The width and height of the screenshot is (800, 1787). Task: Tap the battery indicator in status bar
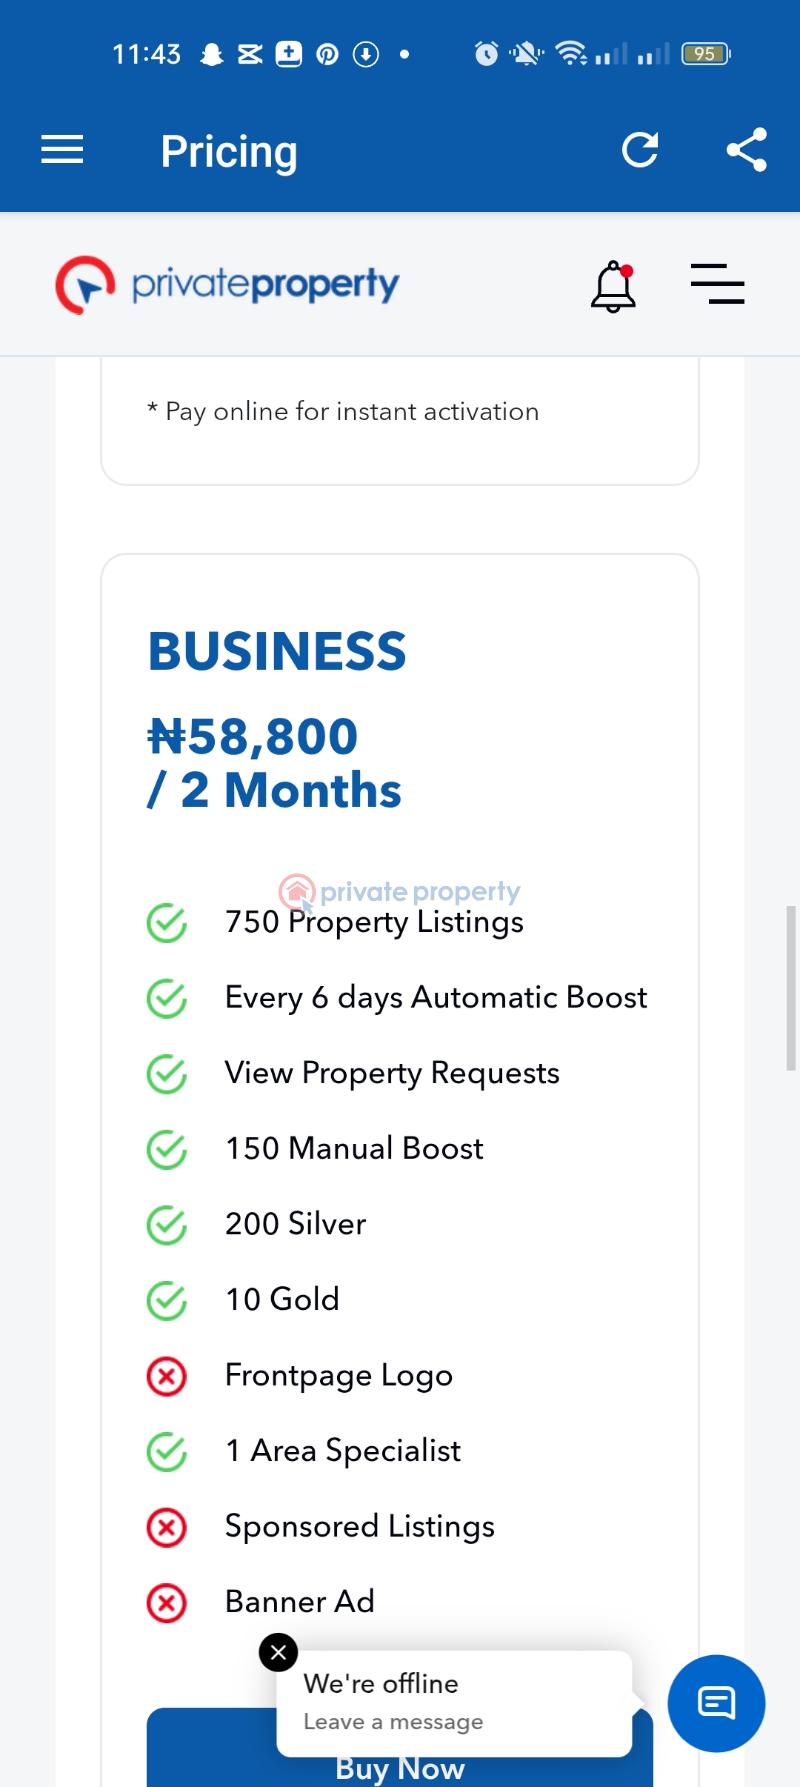pos(705,54)
